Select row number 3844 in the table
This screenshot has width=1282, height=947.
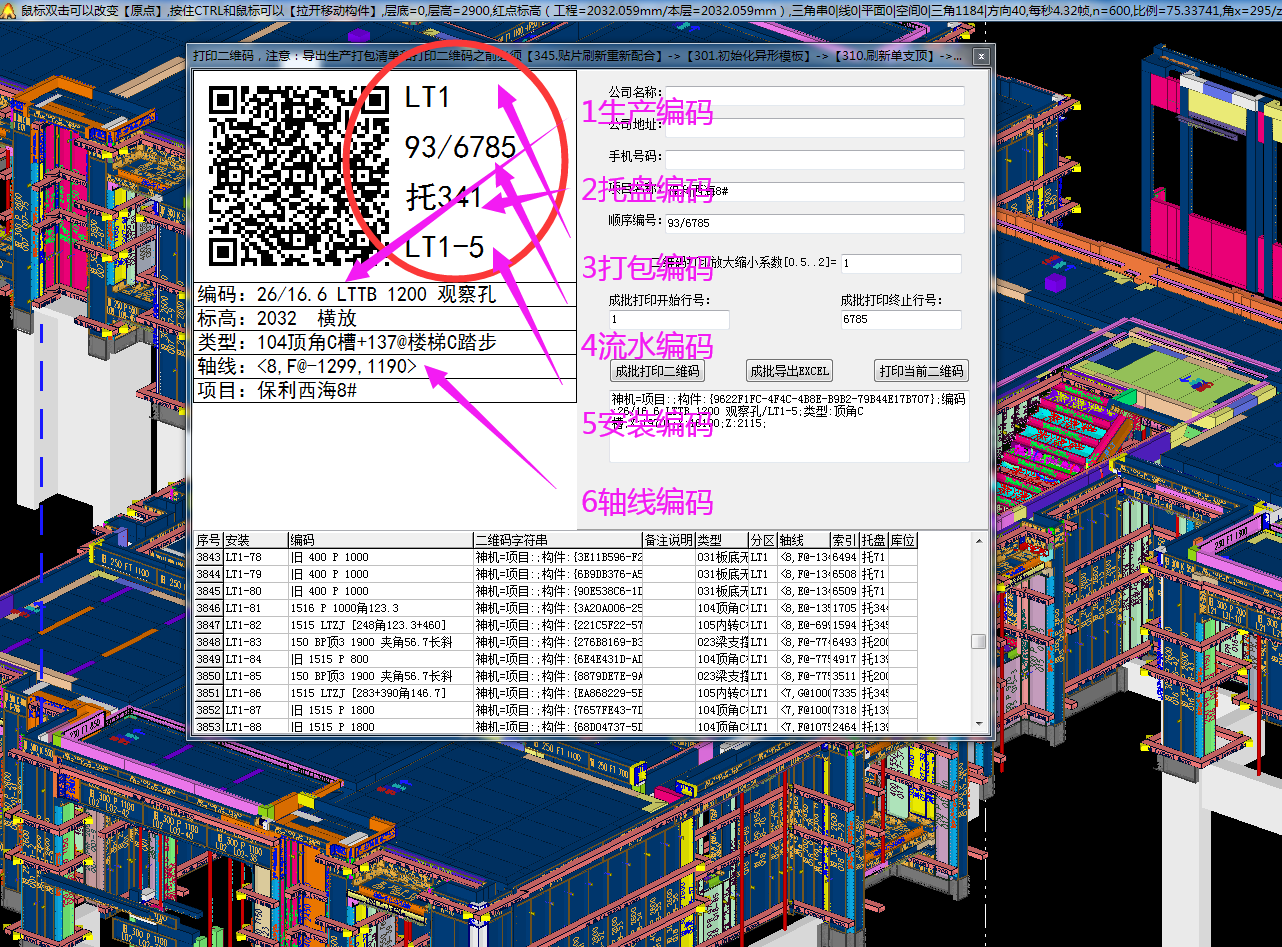click(207, 574)
